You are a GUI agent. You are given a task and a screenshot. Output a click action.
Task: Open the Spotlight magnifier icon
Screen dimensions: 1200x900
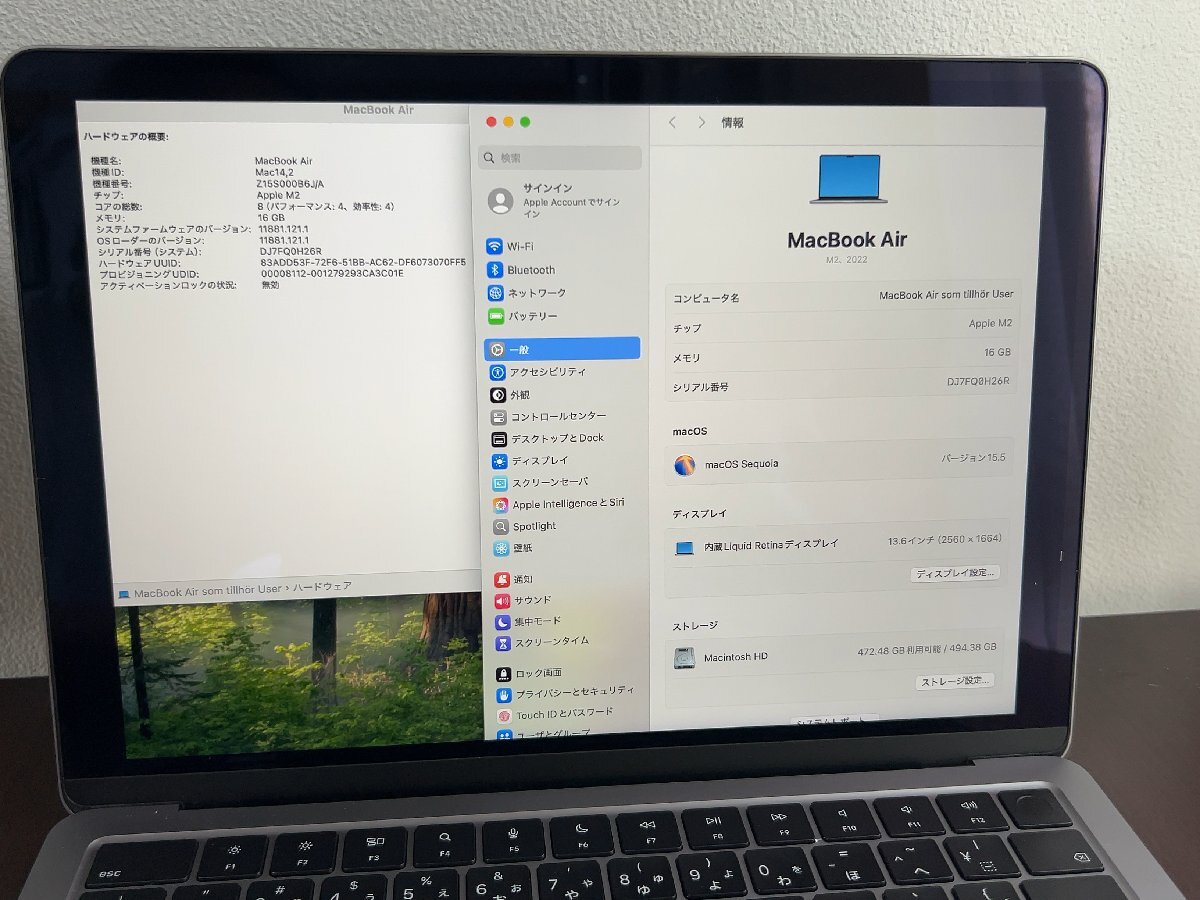[501, 527]
